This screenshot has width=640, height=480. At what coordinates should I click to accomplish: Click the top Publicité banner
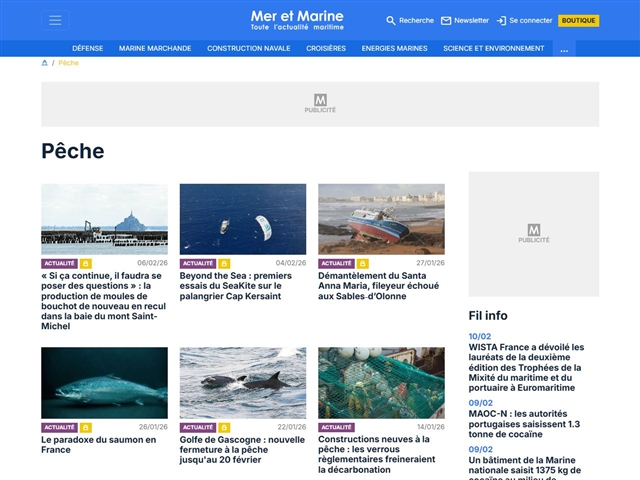320,104
